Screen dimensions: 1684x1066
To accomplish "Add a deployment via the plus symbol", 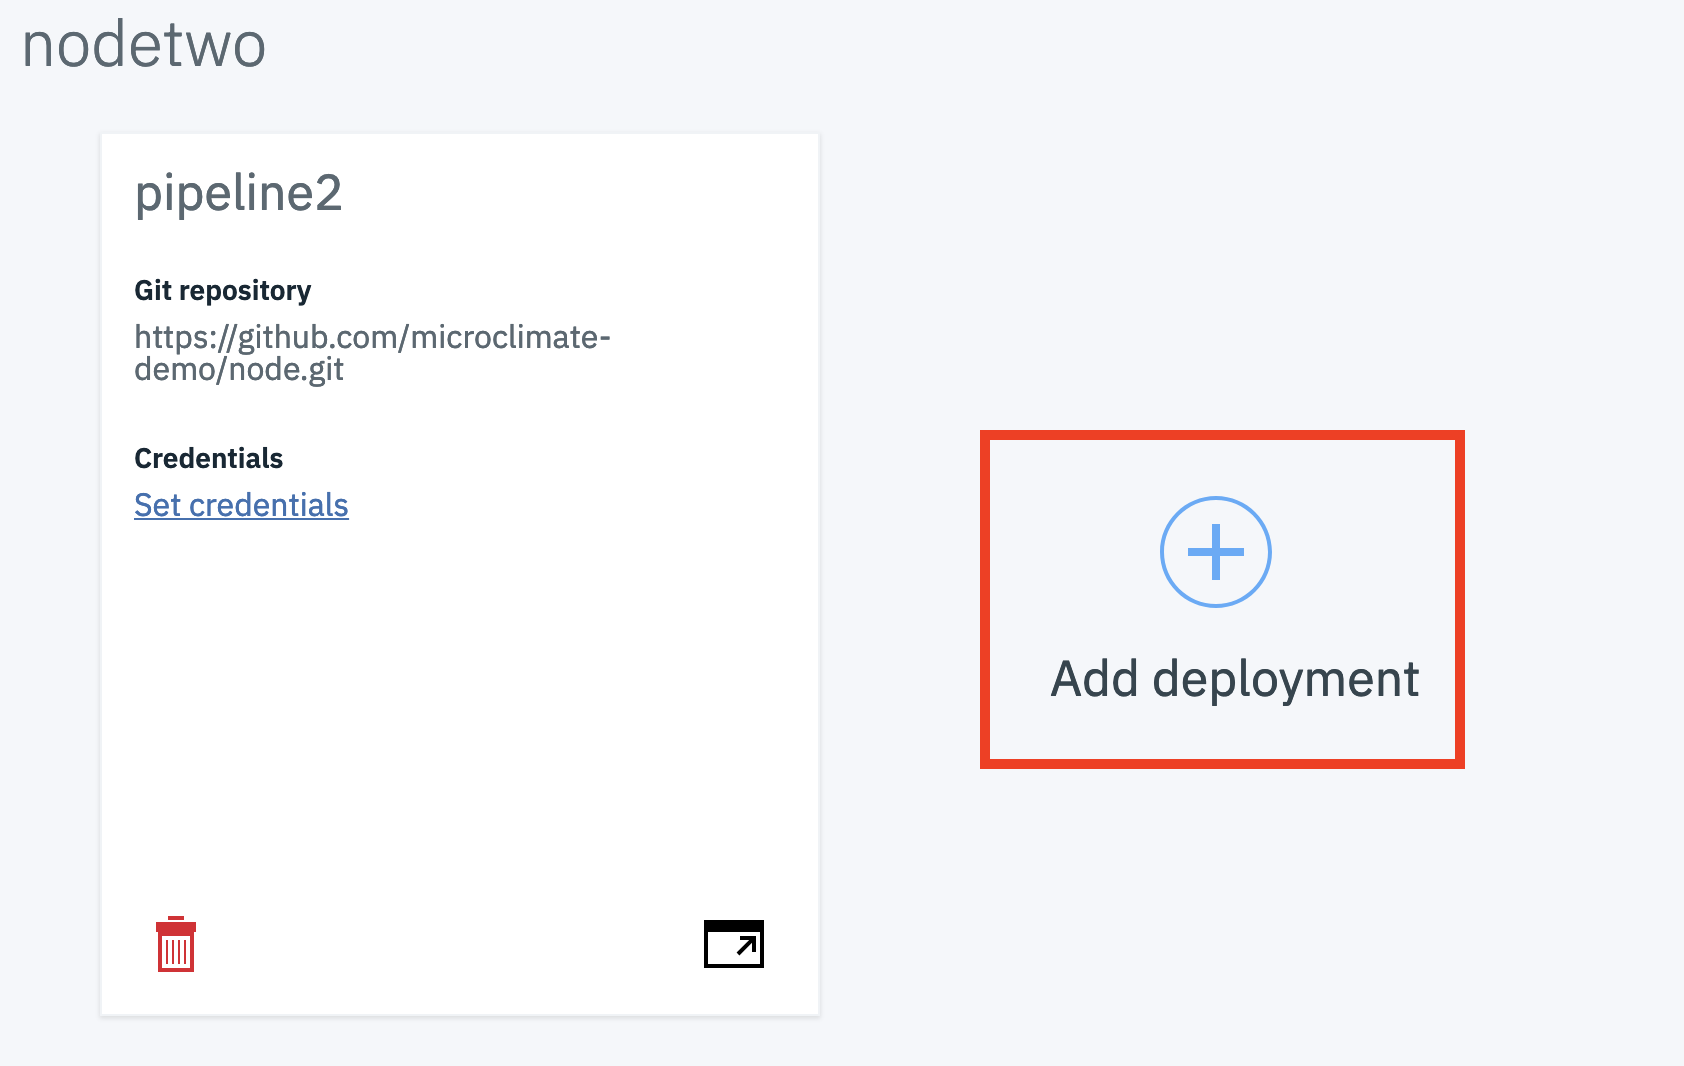I will (x=1215, y=552).
